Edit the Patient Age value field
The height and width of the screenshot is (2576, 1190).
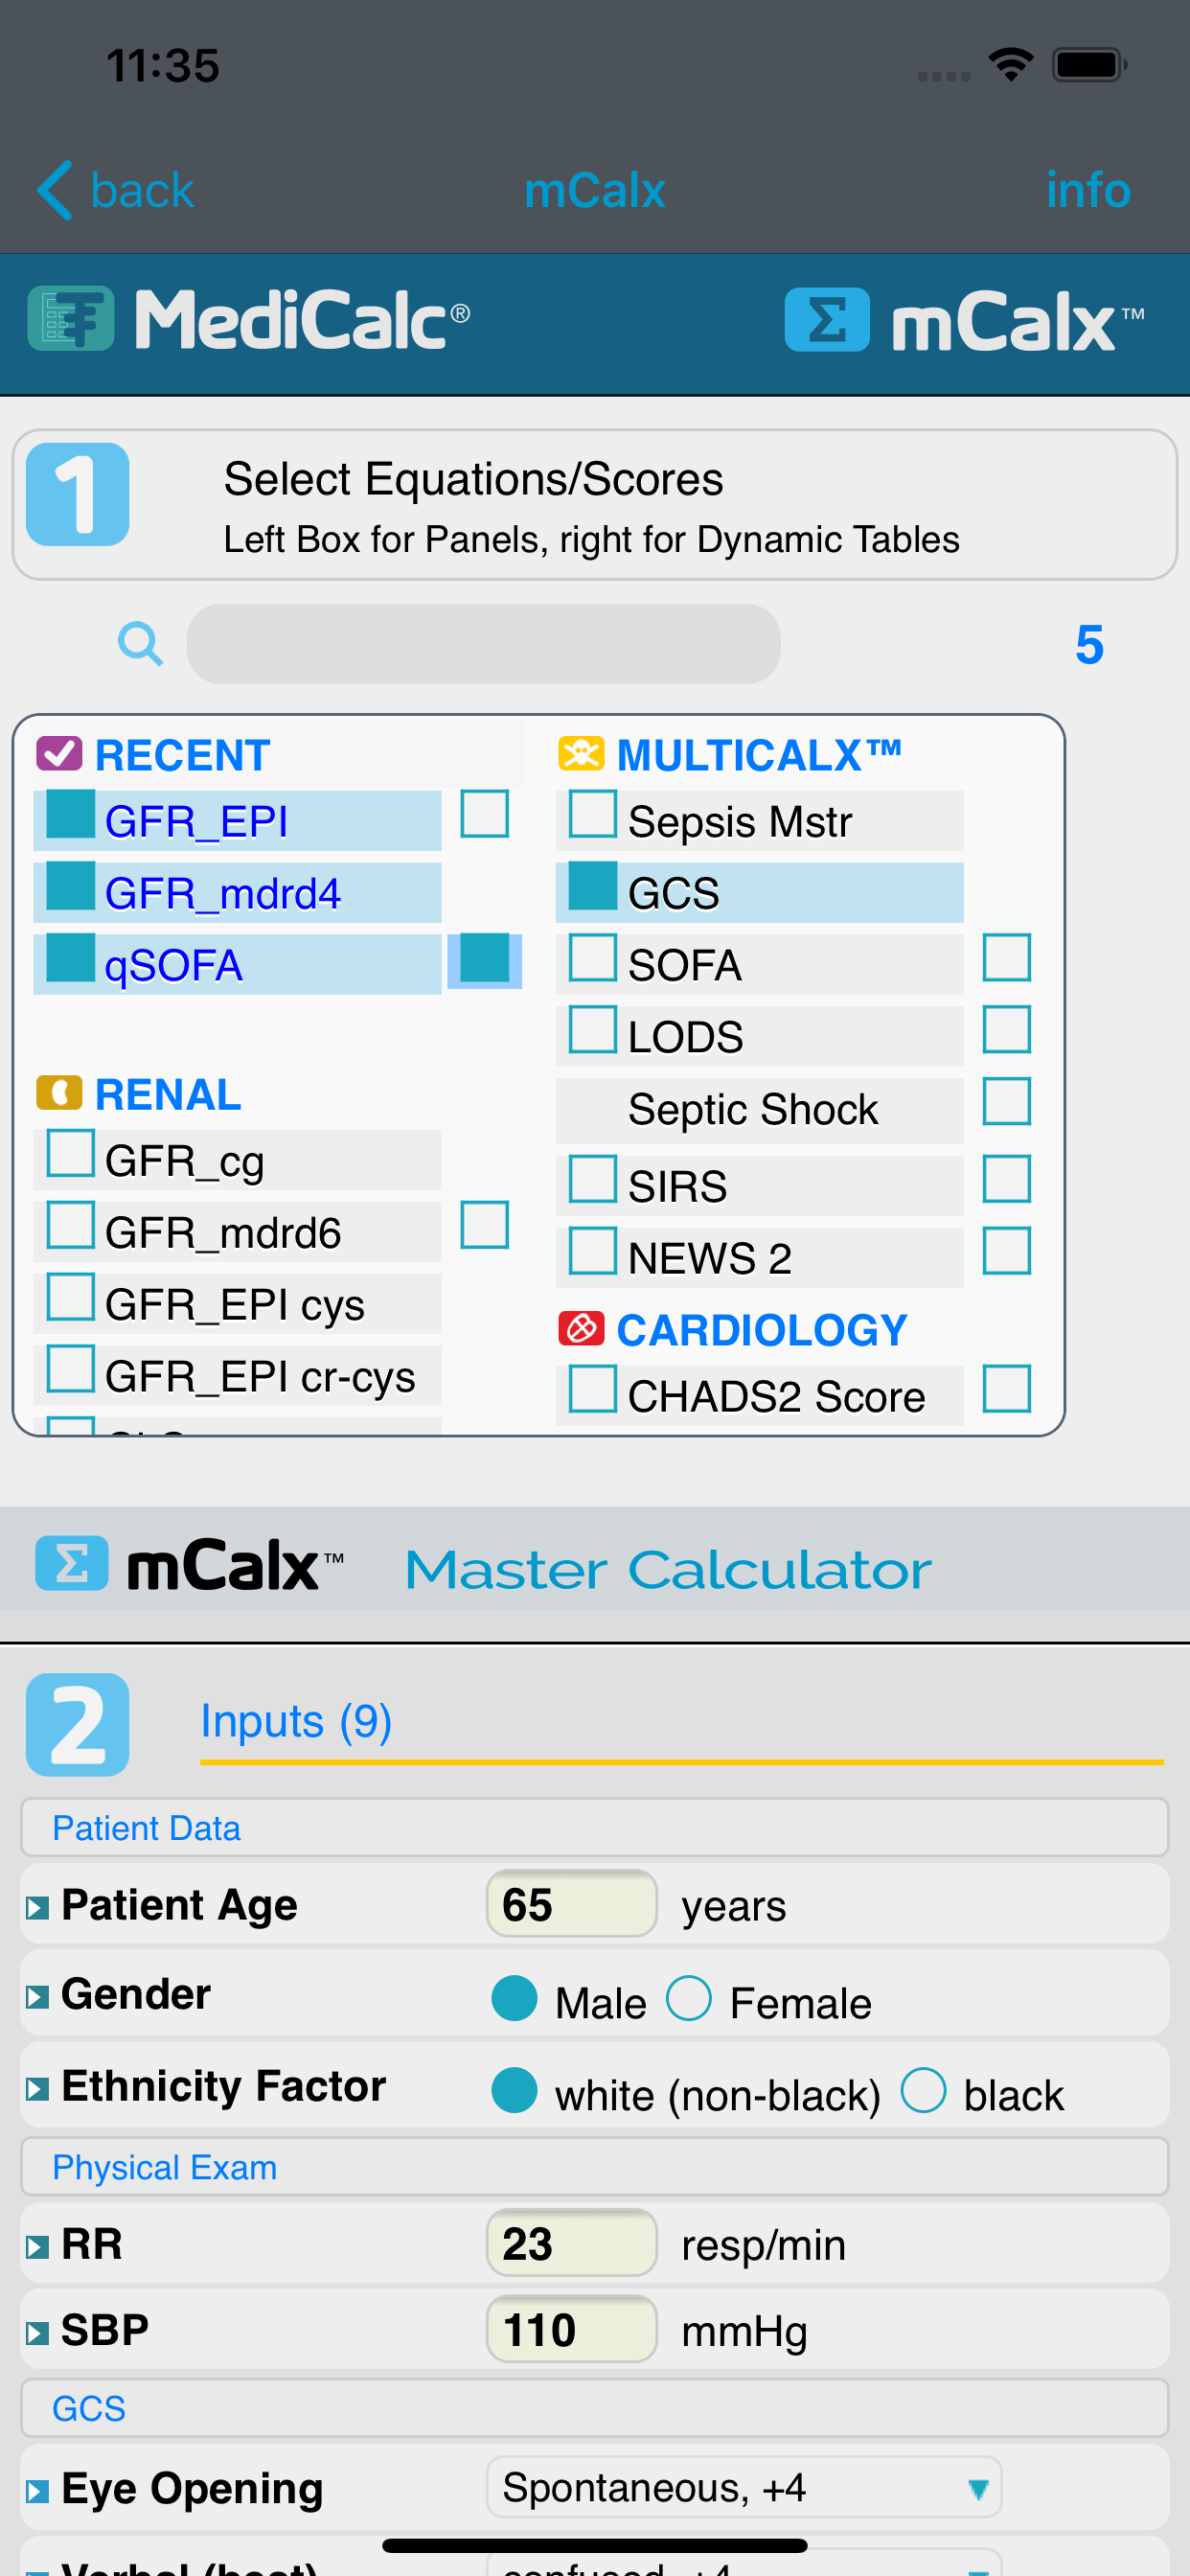(571, 1904)
